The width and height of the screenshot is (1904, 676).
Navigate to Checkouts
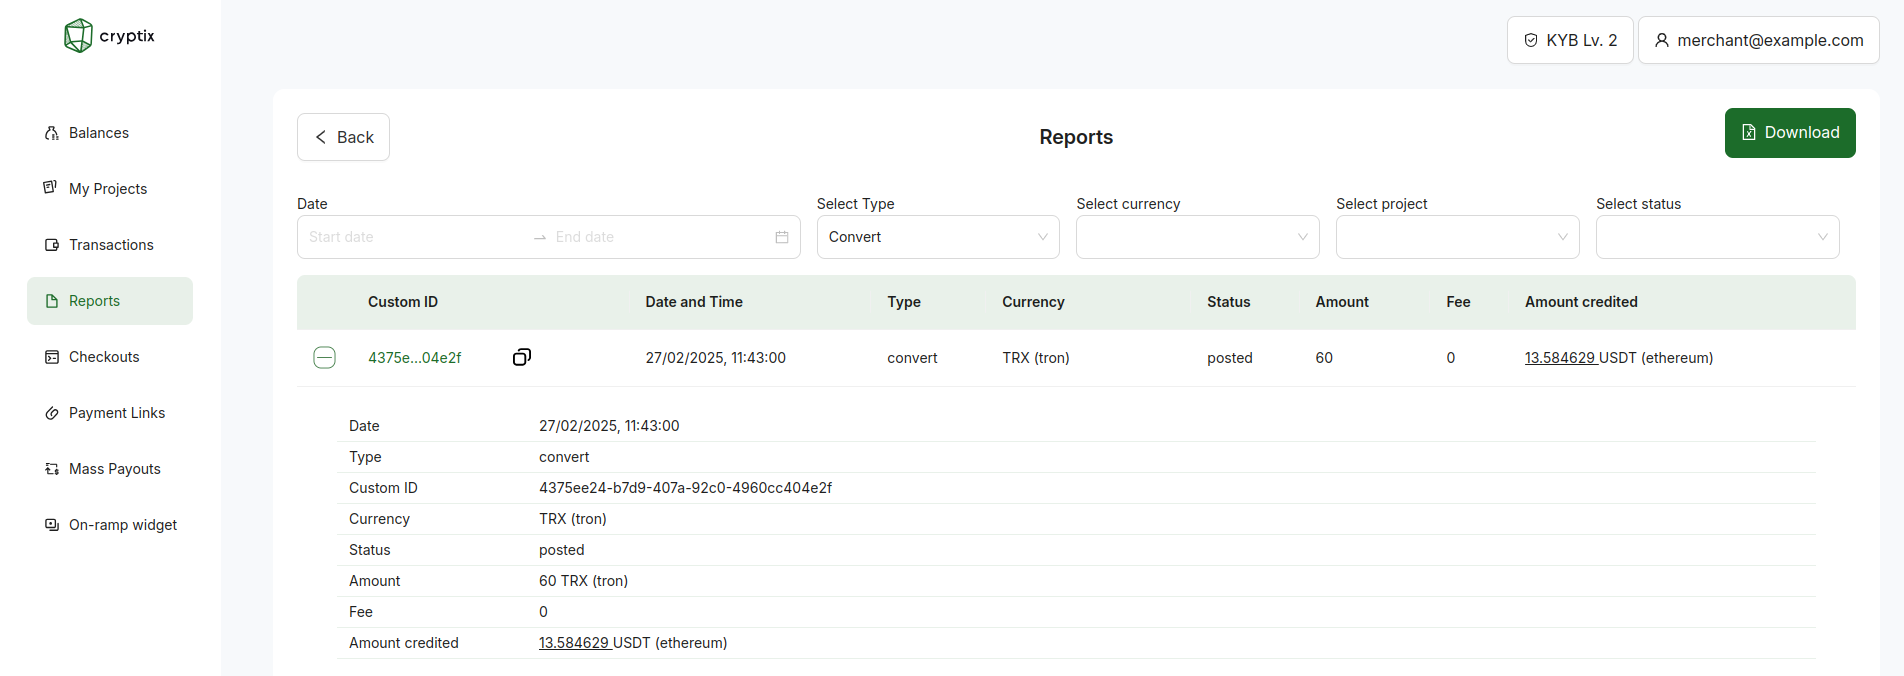110,357
